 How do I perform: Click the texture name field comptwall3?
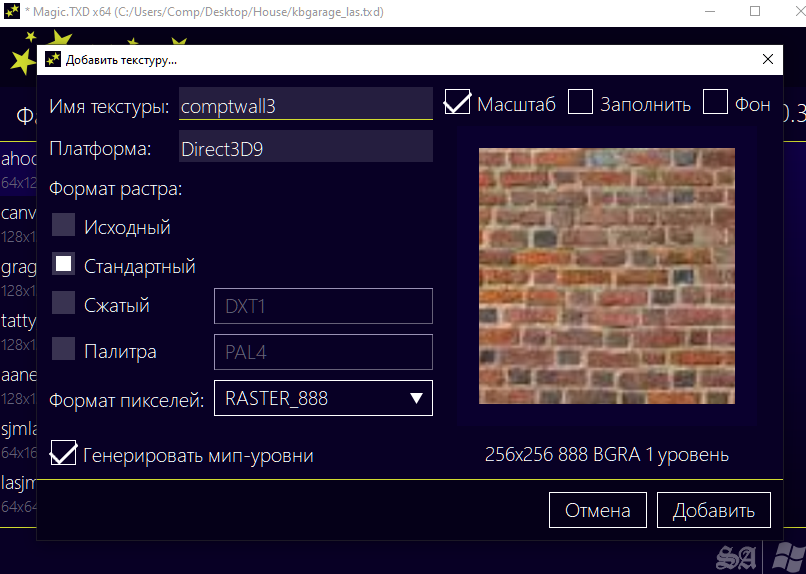click(305, 105)
